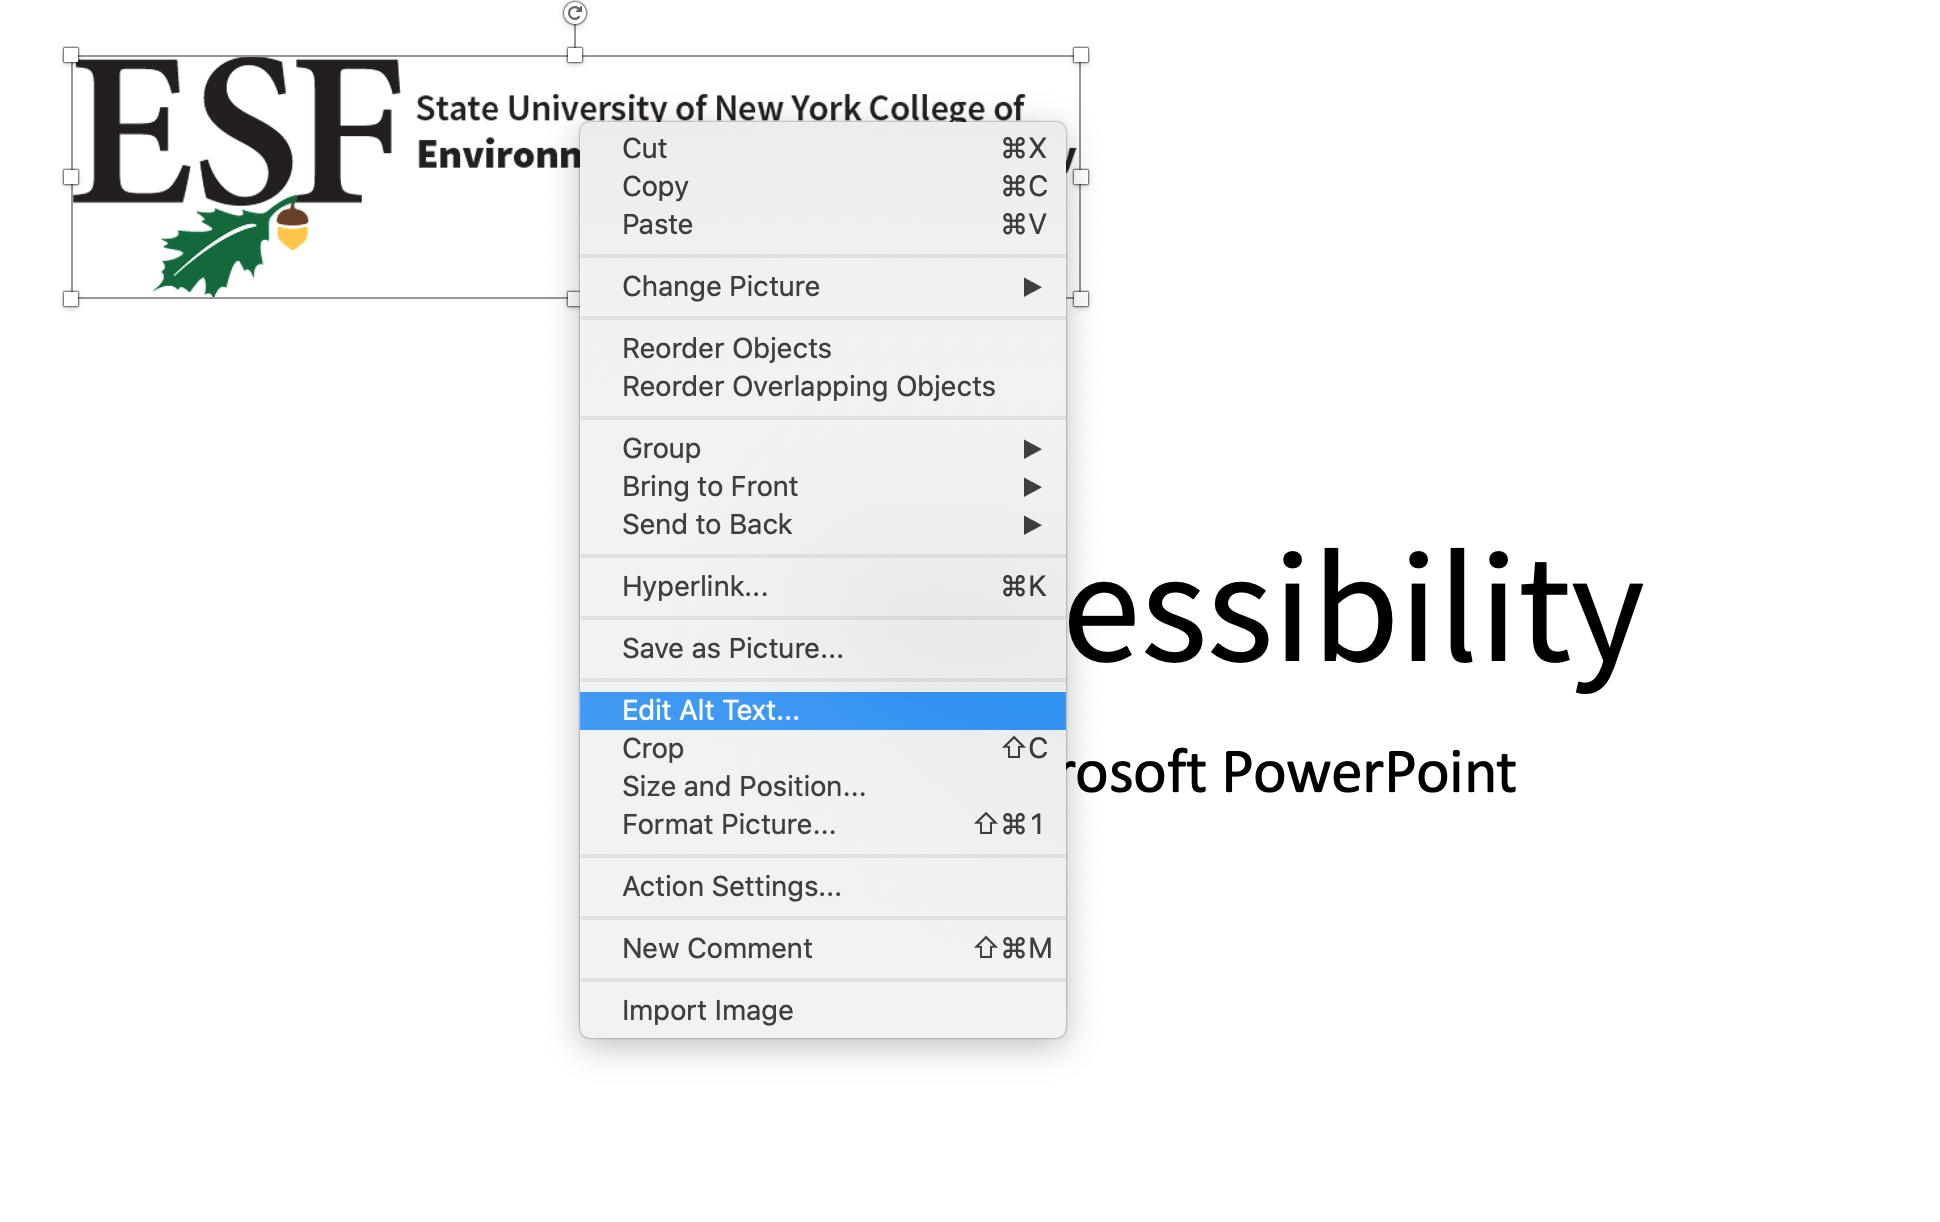
Task: Select Paste in the context menu
Action: coord(822,224)
